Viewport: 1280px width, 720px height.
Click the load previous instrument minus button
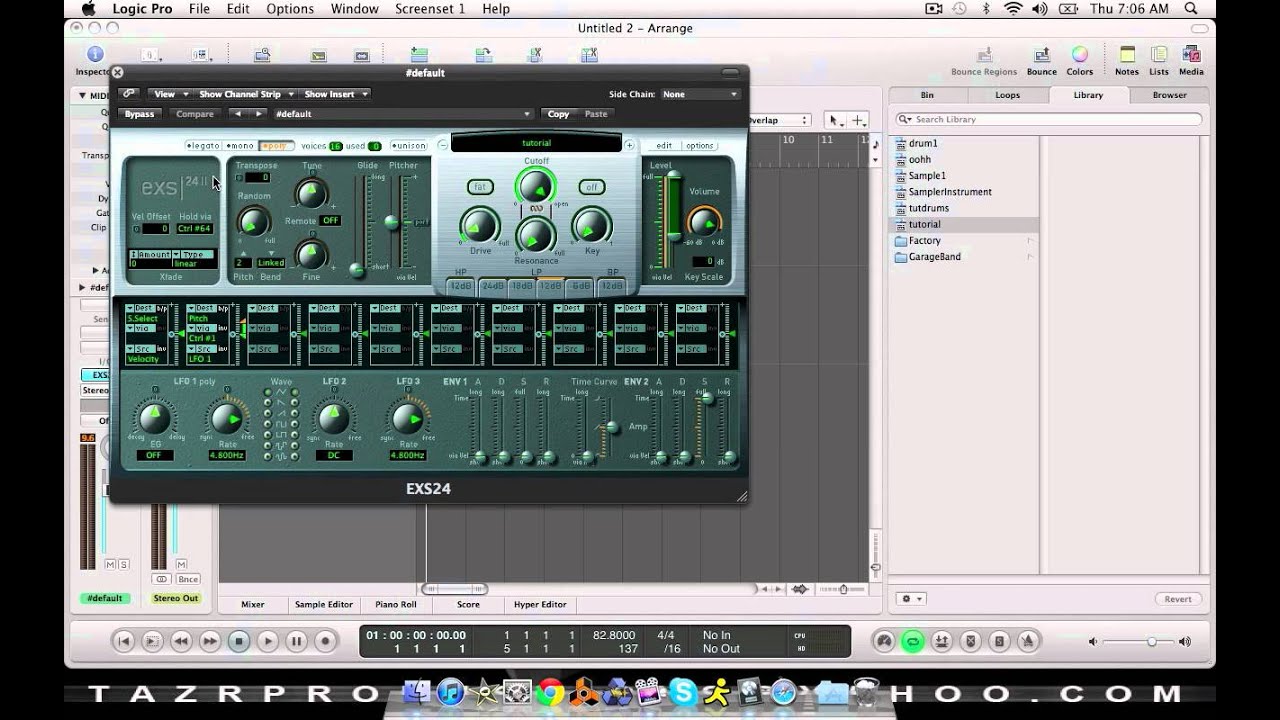442,145
